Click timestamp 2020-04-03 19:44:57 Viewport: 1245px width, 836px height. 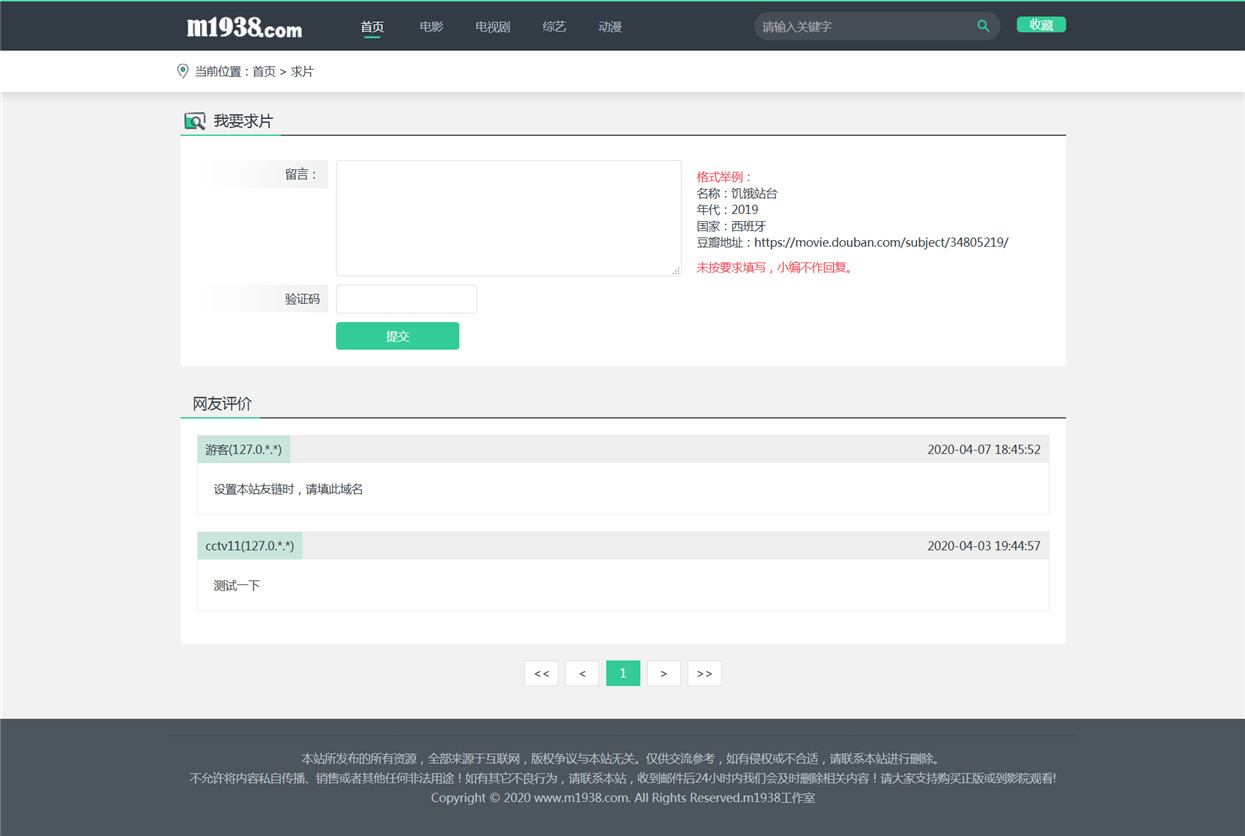pyautogui.click(x=984, y=546)
